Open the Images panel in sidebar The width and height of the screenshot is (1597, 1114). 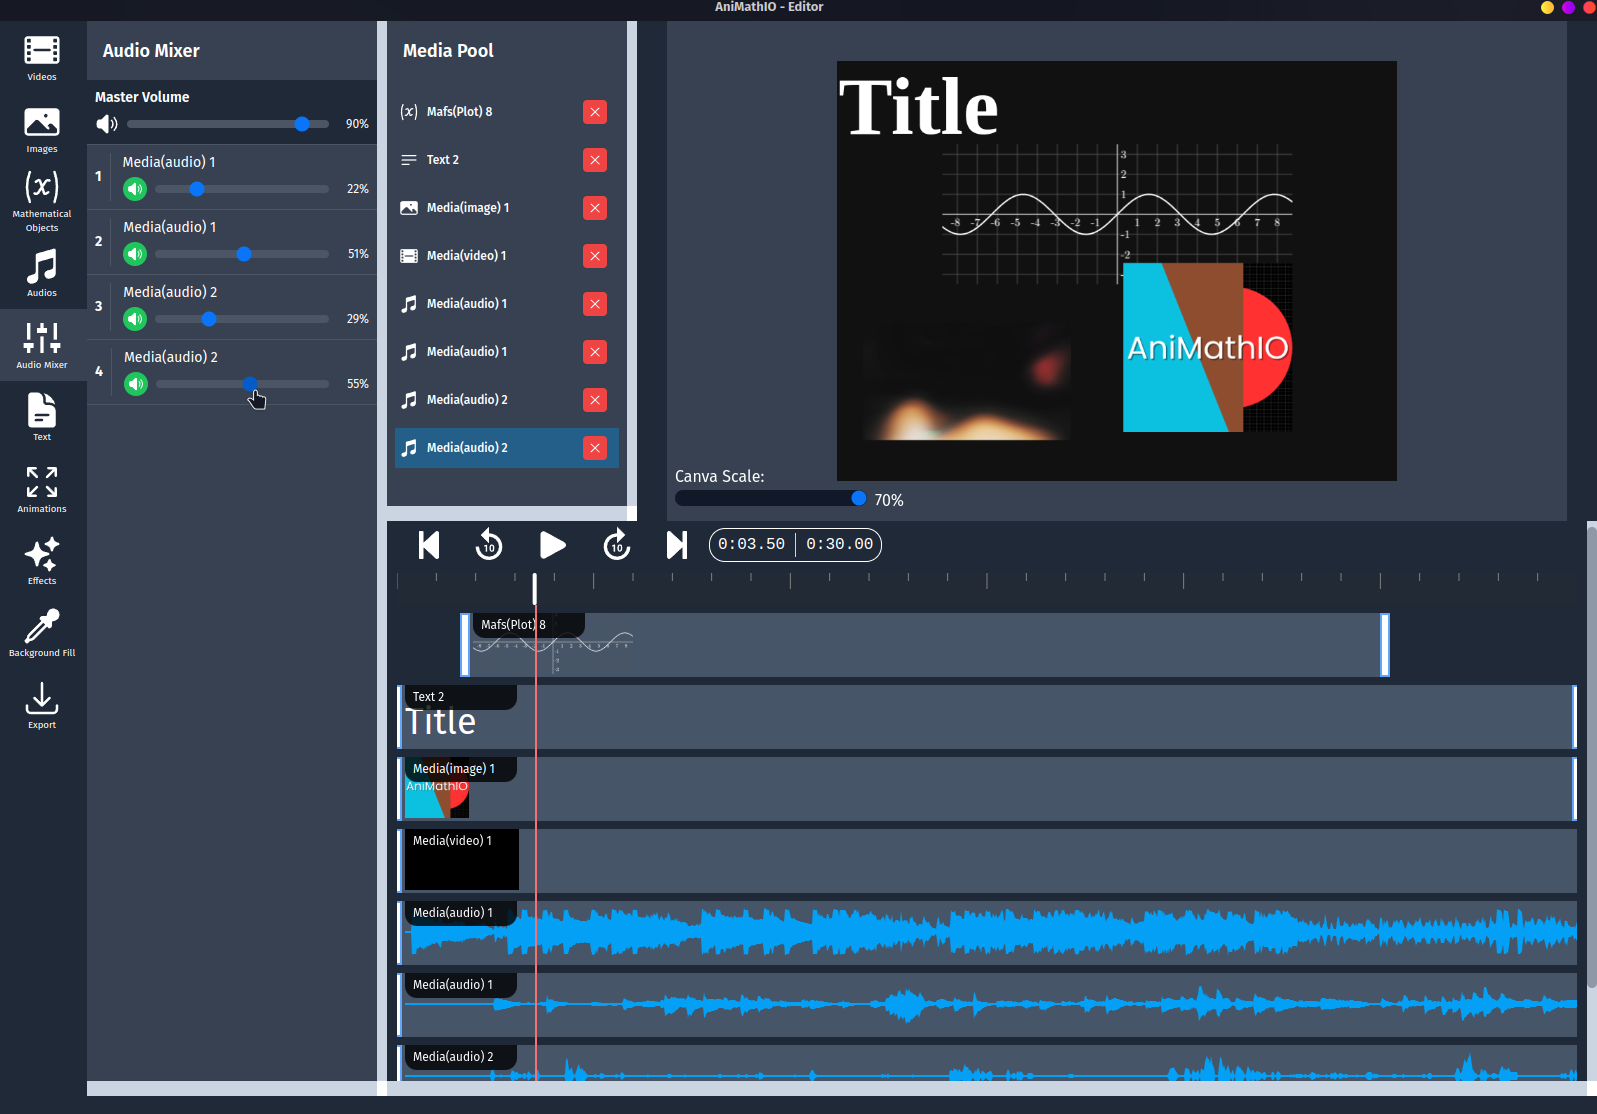[x=42, y=130]
